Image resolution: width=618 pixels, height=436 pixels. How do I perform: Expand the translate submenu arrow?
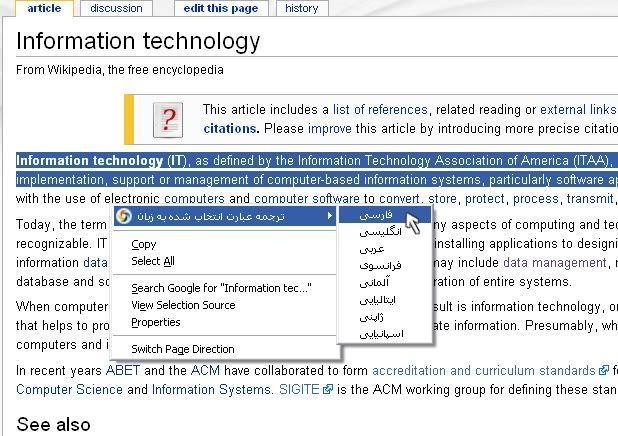329,216
